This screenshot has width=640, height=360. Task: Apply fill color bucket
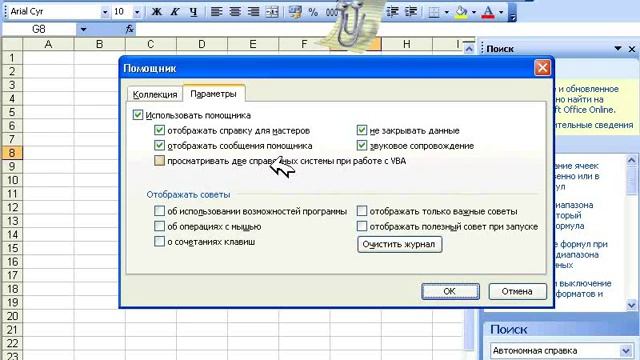click(x=462, y=12)
